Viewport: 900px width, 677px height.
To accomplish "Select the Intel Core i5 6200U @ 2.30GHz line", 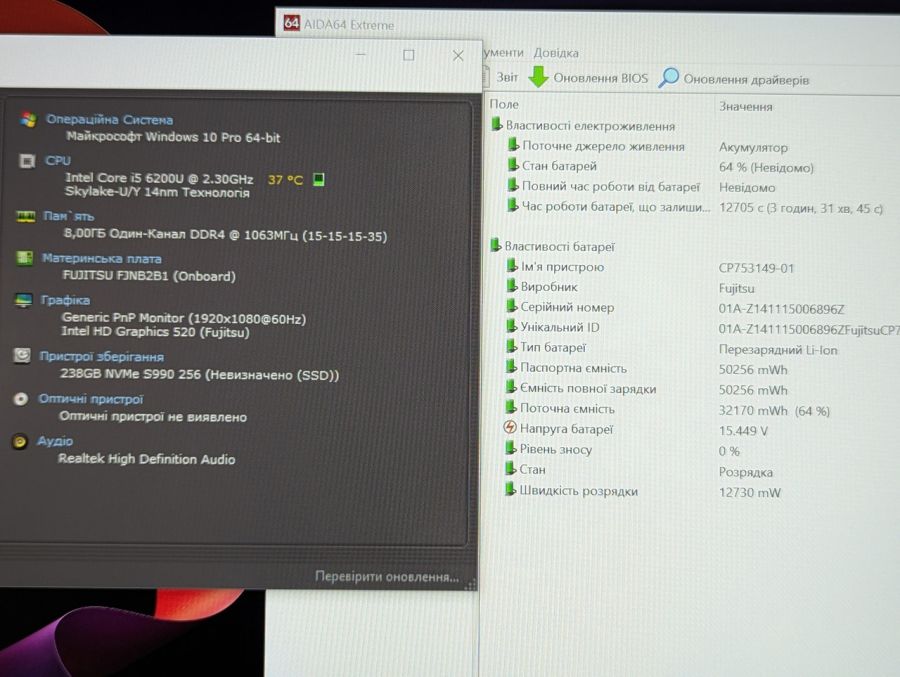I will [159, 179].
